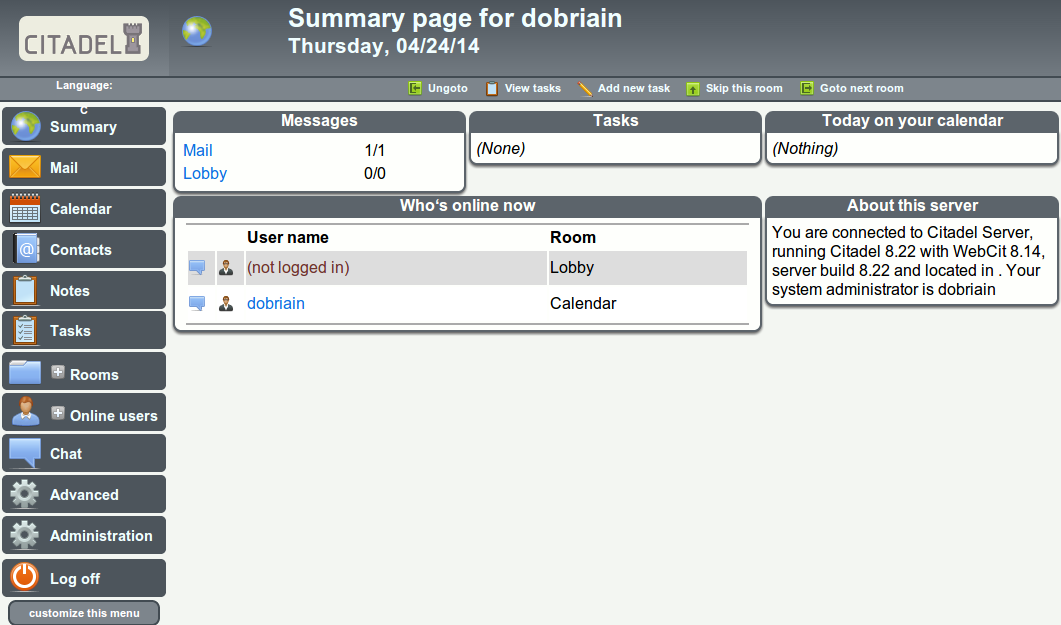The image size is (1061, 625).
Task: Click the View tasks link text
Action: coord(533,89)
